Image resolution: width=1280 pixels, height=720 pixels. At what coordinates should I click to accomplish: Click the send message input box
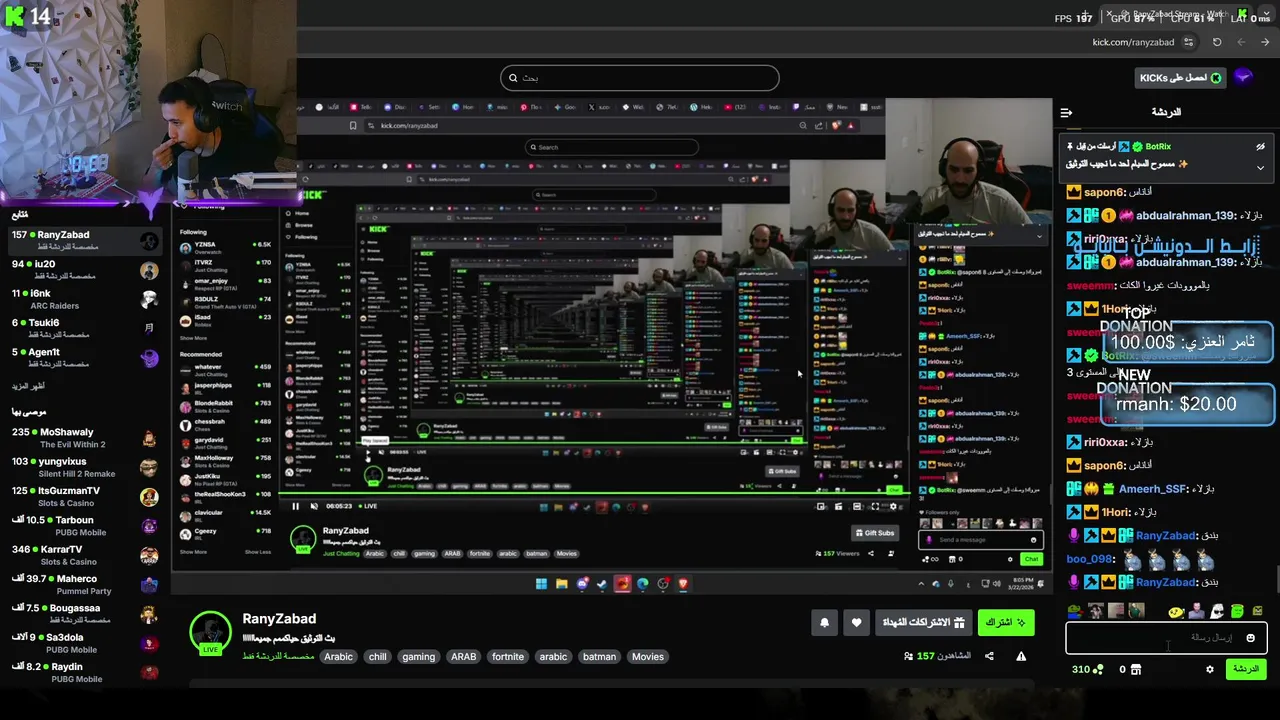[x=1166, y=638]
